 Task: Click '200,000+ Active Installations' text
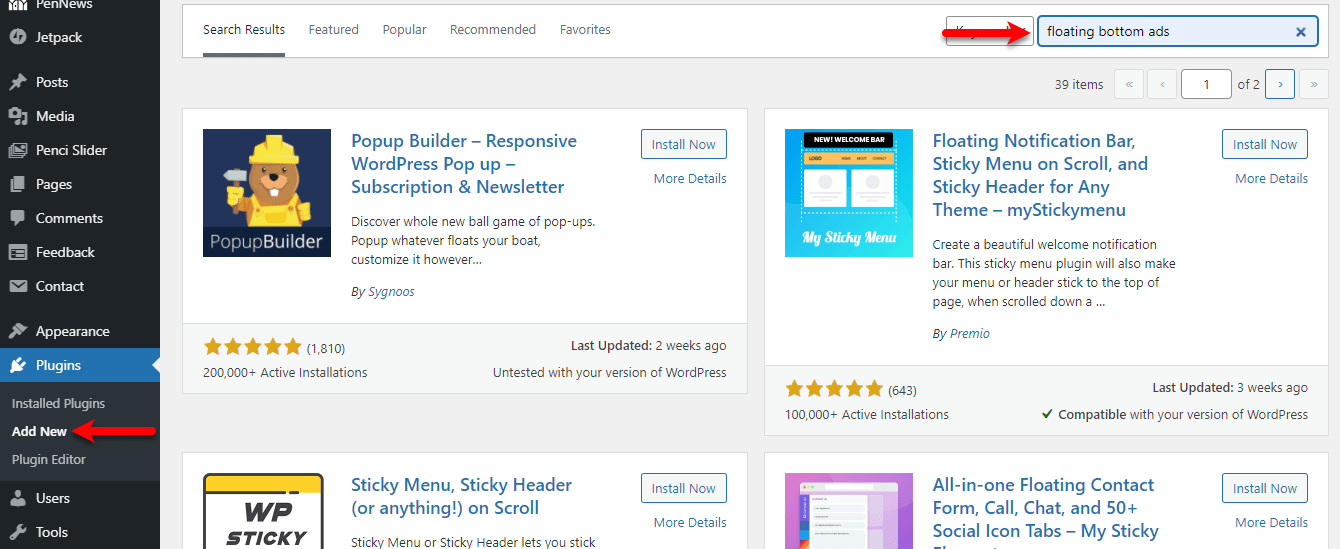point(285,373)
